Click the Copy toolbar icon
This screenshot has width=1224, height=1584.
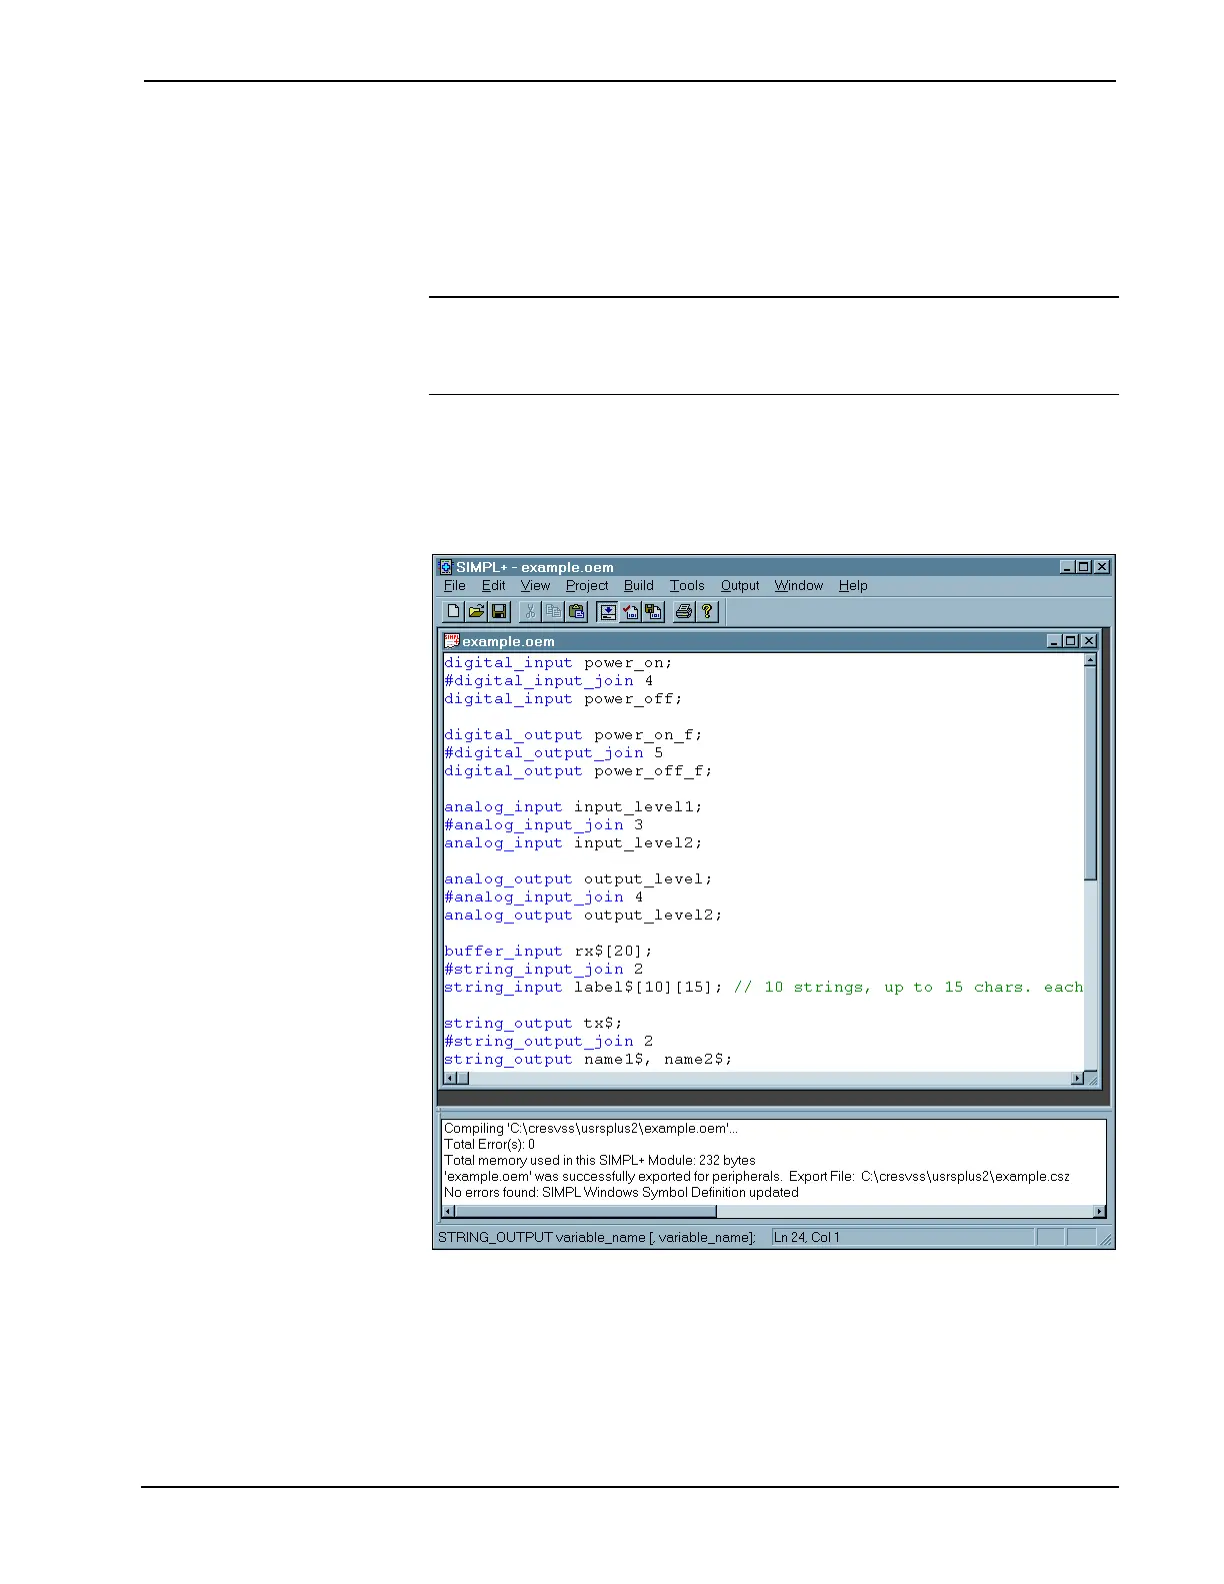(x=554, y=611)
